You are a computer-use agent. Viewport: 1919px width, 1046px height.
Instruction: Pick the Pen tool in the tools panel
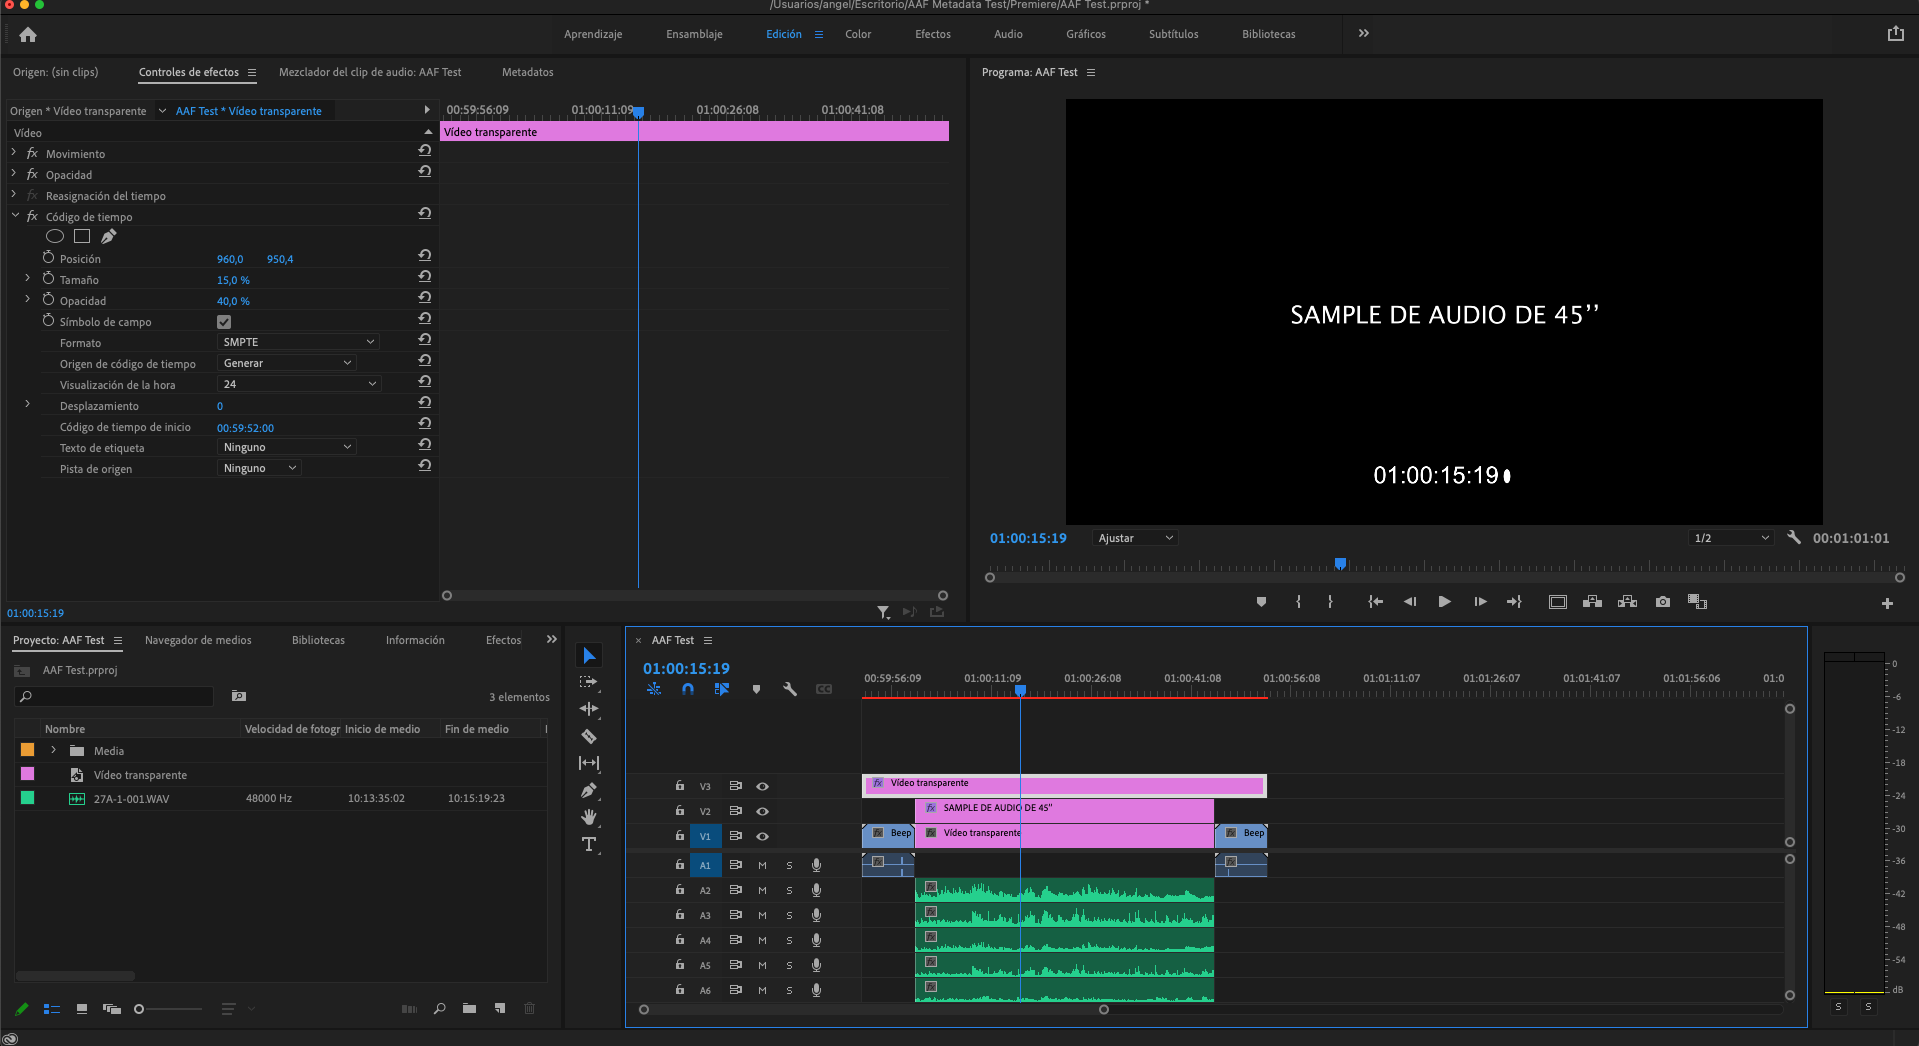[x=589, y=791]
